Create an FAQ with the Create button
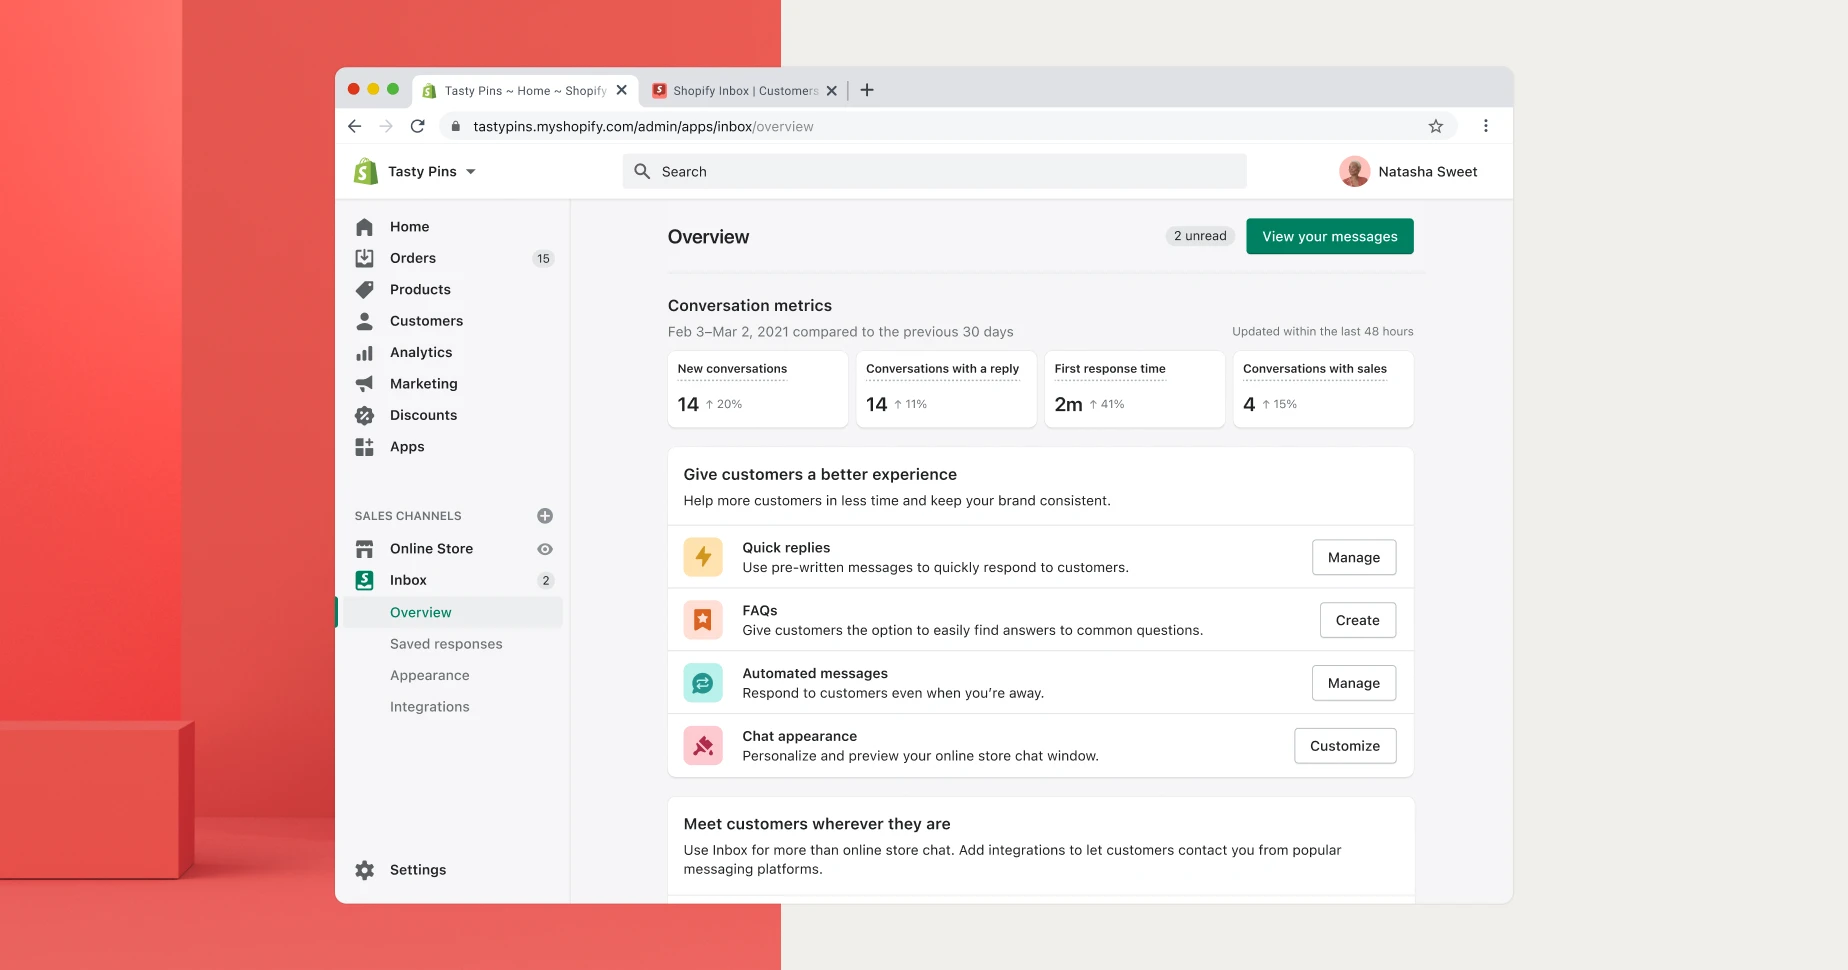Viewport: 1848px width, 970px height. [1357, 620]
